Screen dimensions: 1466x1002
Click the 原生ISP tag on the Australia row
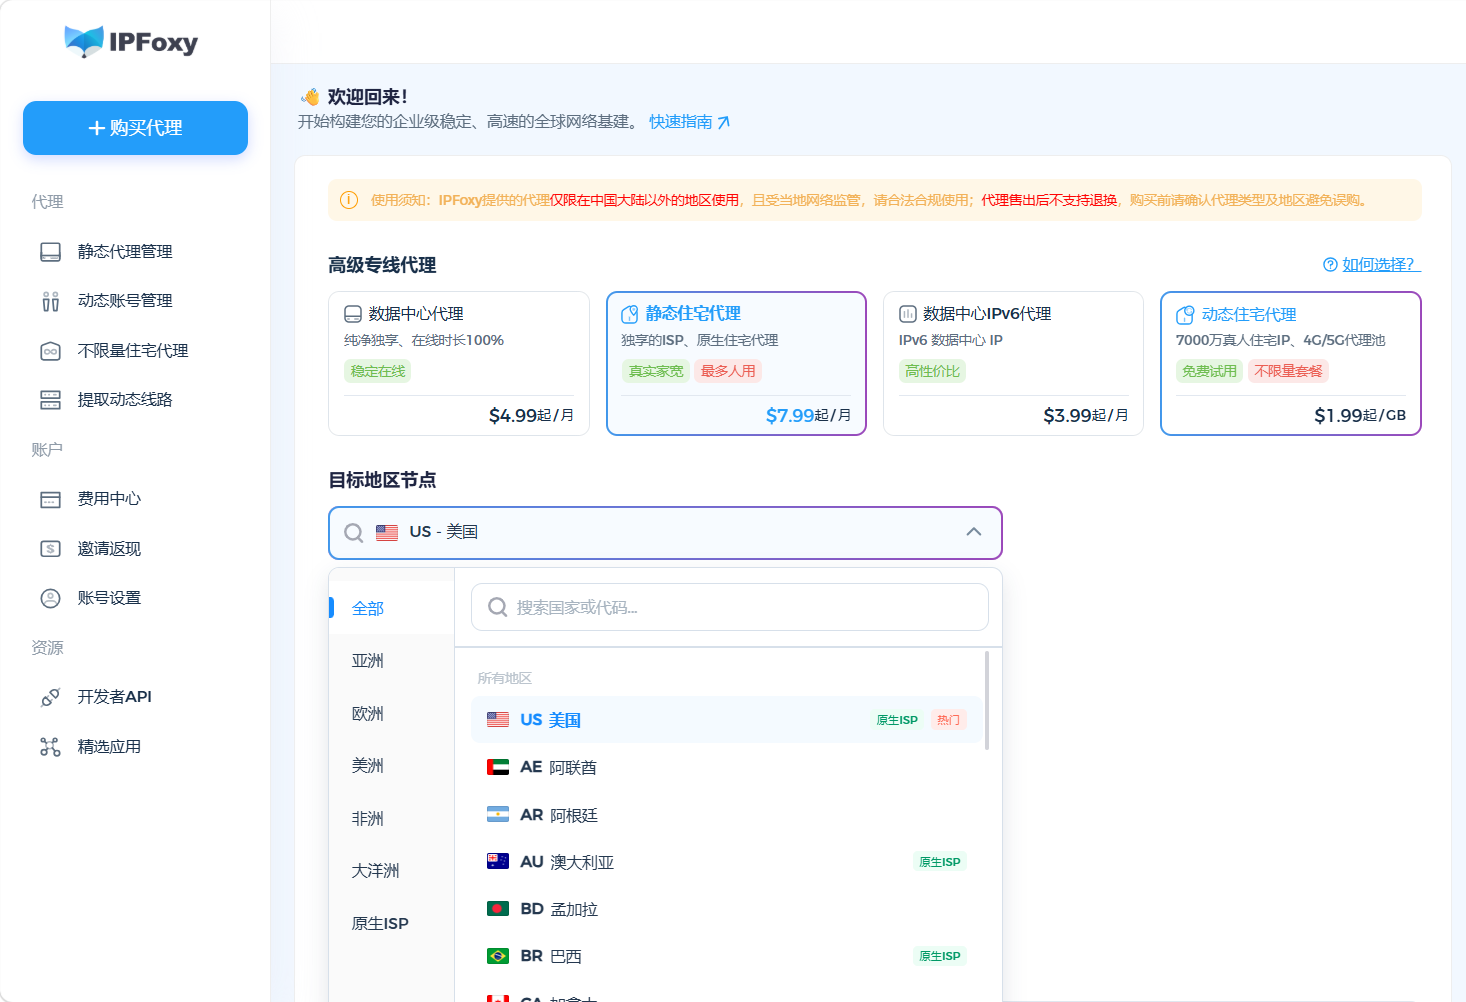click(x=940, y=862)
